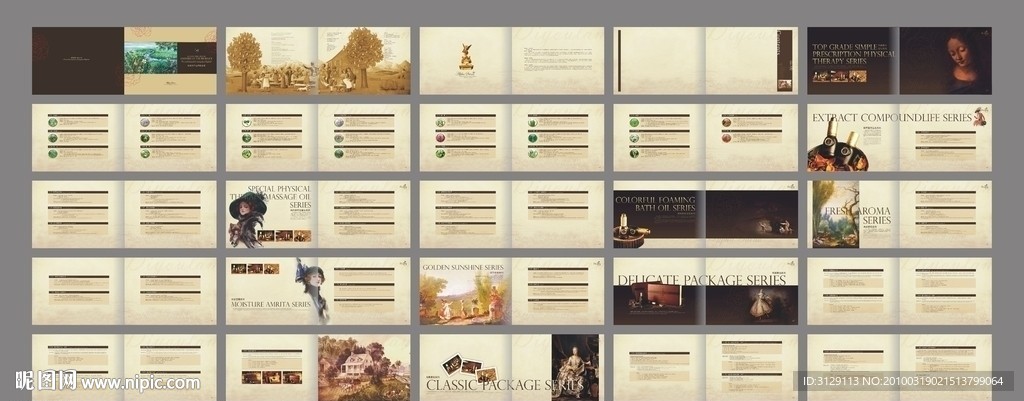This screenshot has width=1024, height=401.
Task: Select the Golden Sunshine Series heading
Action: click(x=463, y=267)
